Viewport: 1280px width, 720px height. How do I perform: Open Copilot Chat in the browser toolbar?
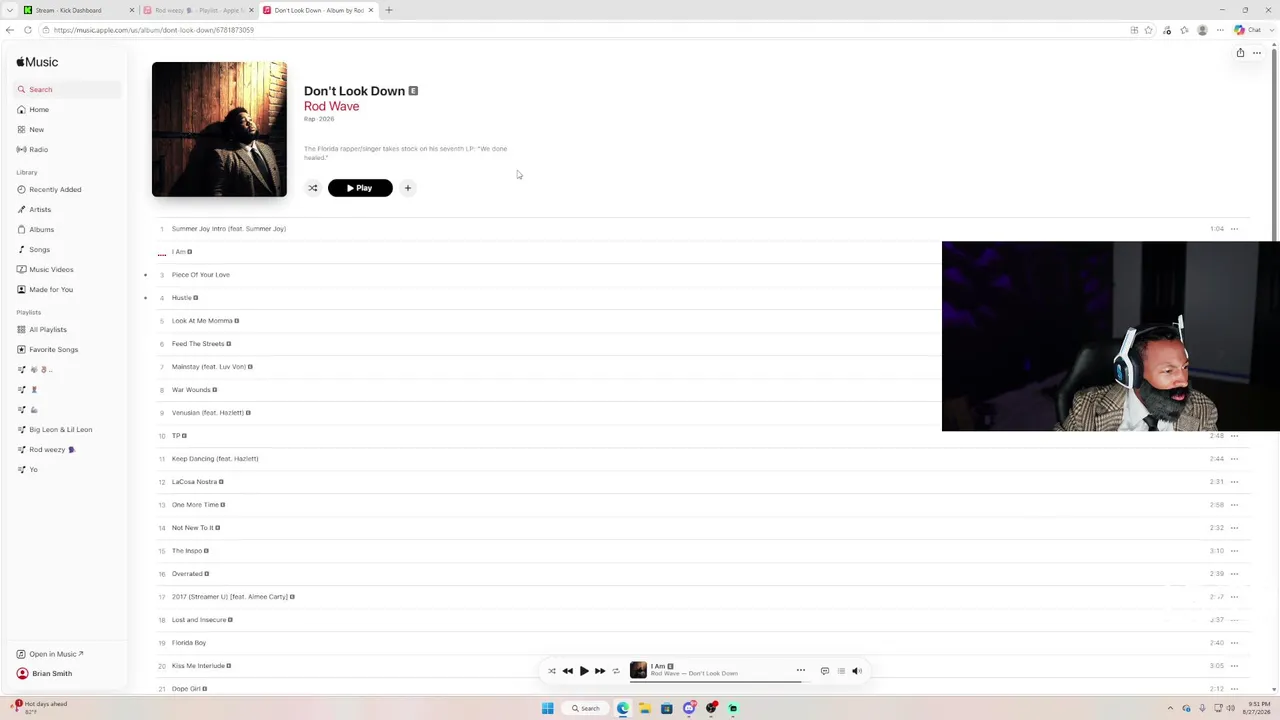pos(1249,30)
